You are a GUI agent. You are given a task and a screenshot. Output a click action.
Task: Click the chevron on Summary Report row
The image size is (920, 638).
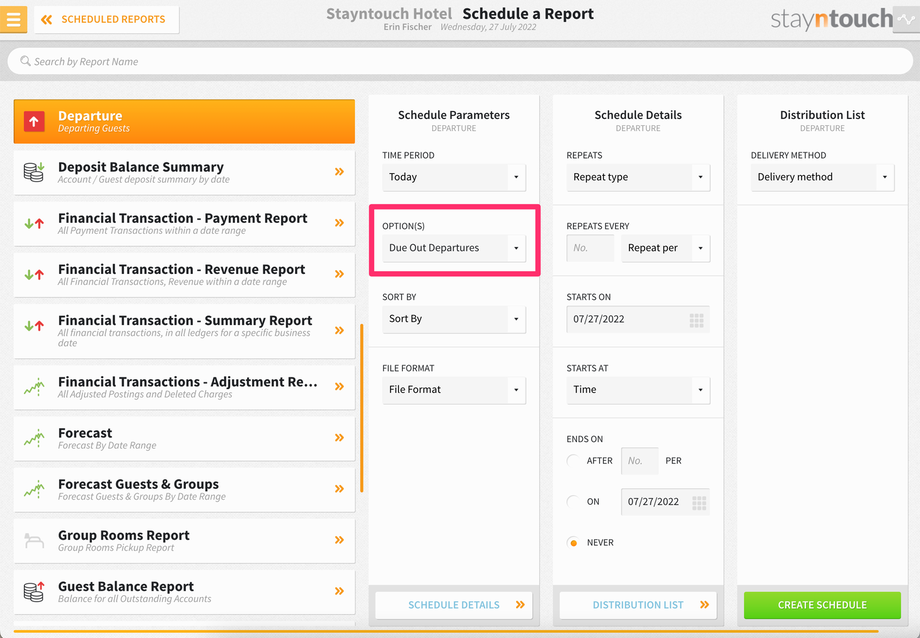tap(339, 330)
